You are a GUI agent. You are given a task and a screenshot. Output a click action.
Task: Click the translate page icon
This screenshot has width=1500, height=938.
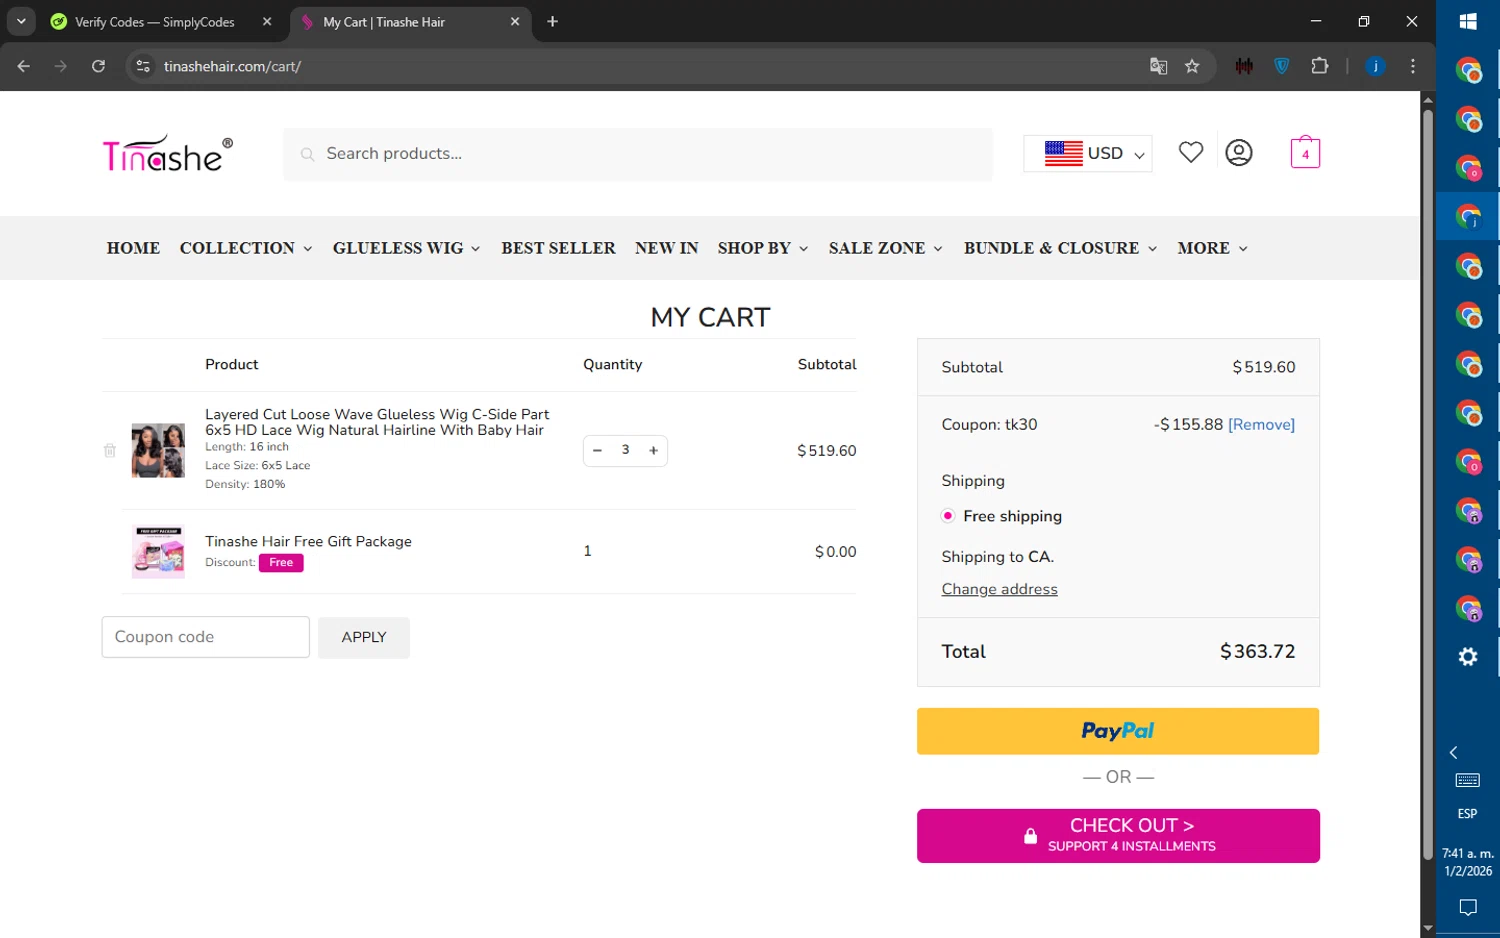click(x=1158, y=66)
